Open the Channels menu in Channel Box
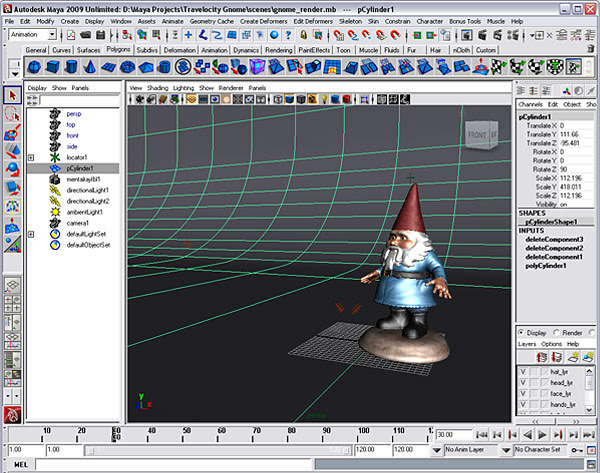This screenshot has height=473, width=600. [x=530, y=104]
